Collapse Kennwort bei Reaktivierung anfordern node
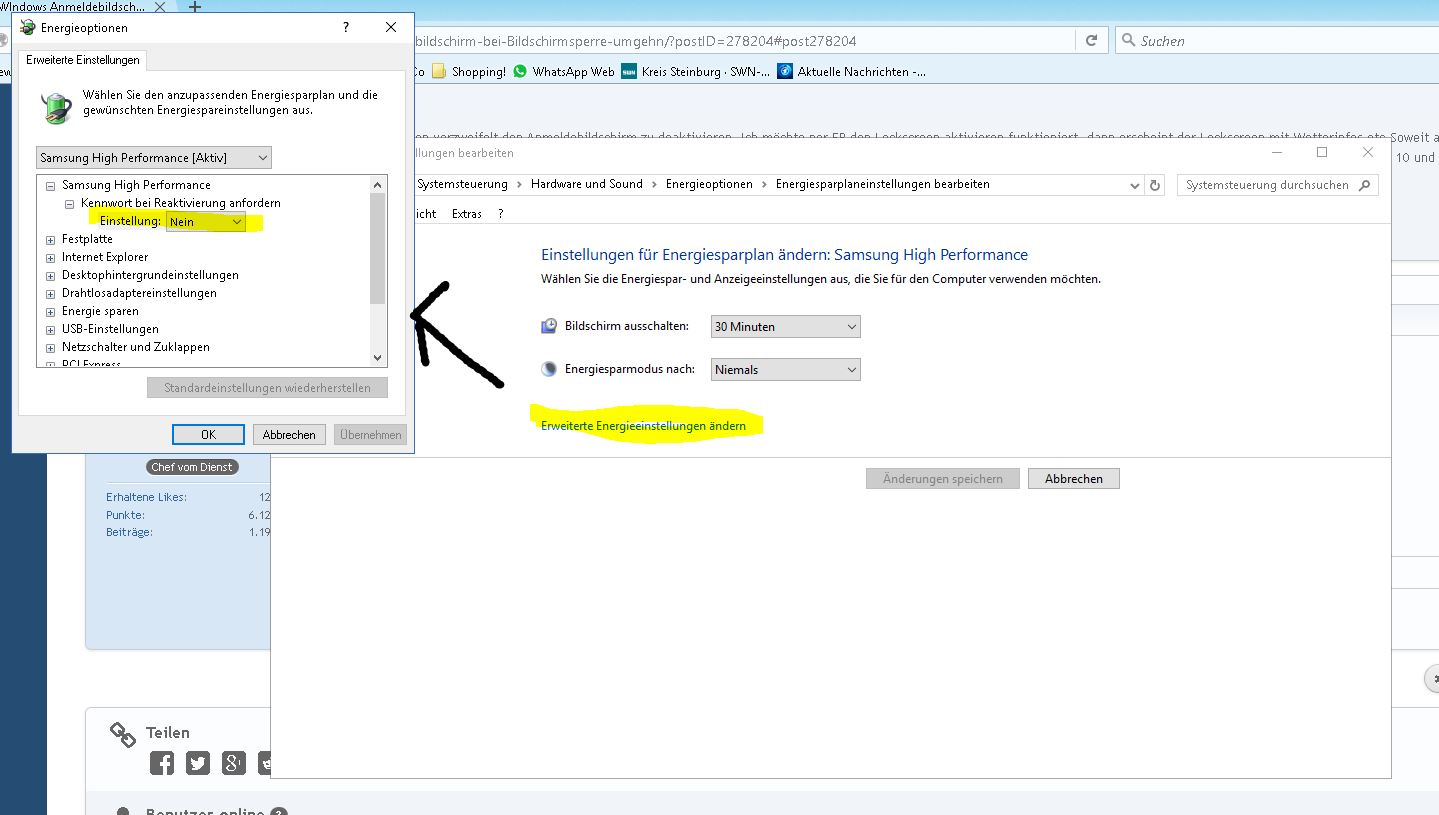The width and height of the screenshot is (1439, 815). (x=70, y=203)
